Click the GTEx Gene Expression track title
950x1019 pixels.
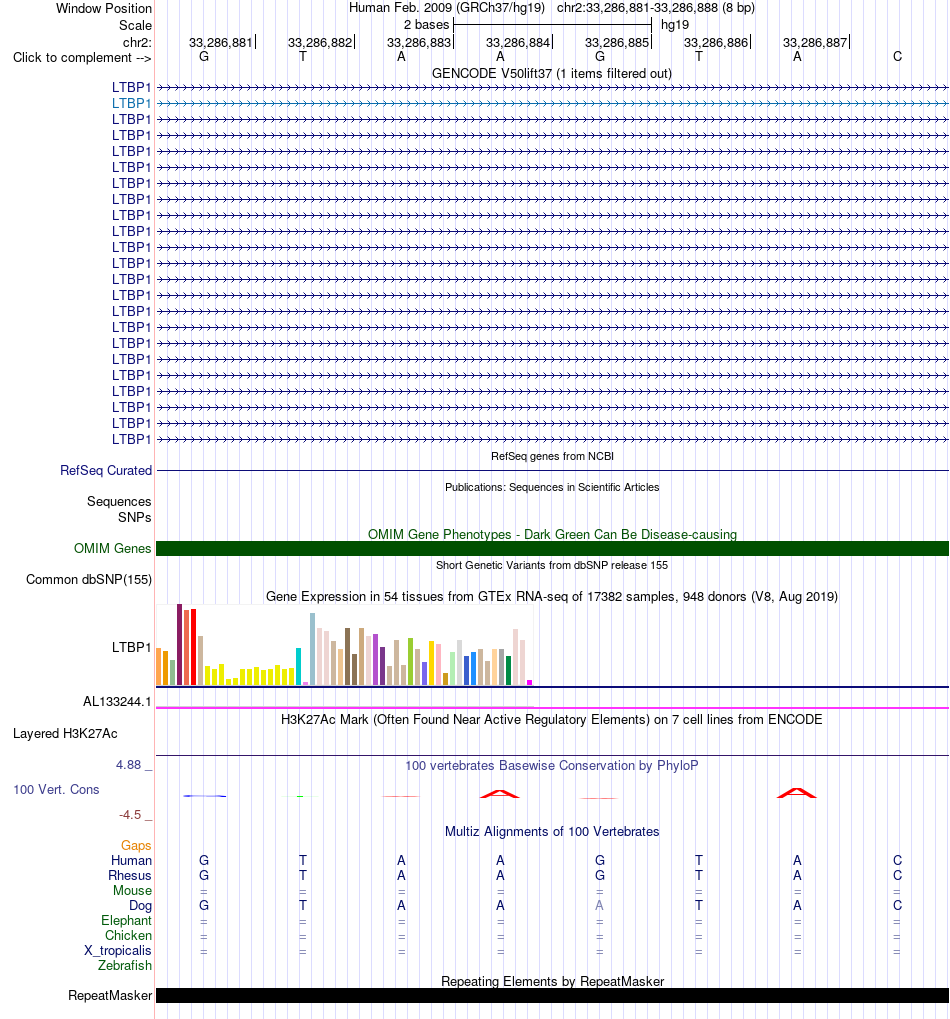point(552,597)
